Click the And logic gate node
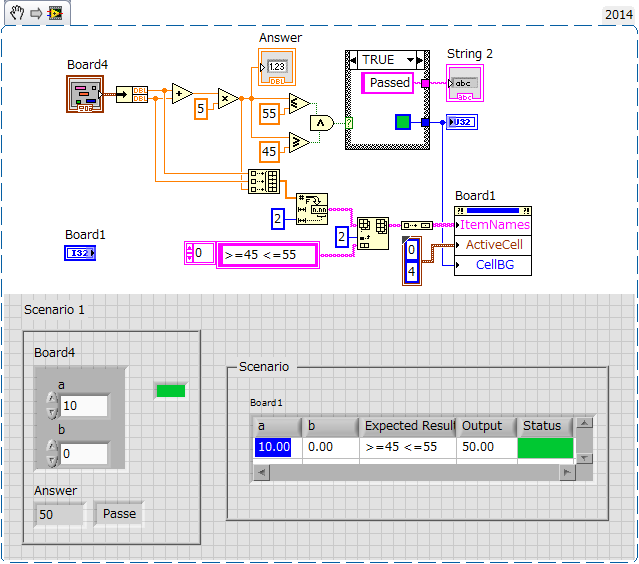Image resolution: width=639 pixels, height=564 pixels. [321, 122]
